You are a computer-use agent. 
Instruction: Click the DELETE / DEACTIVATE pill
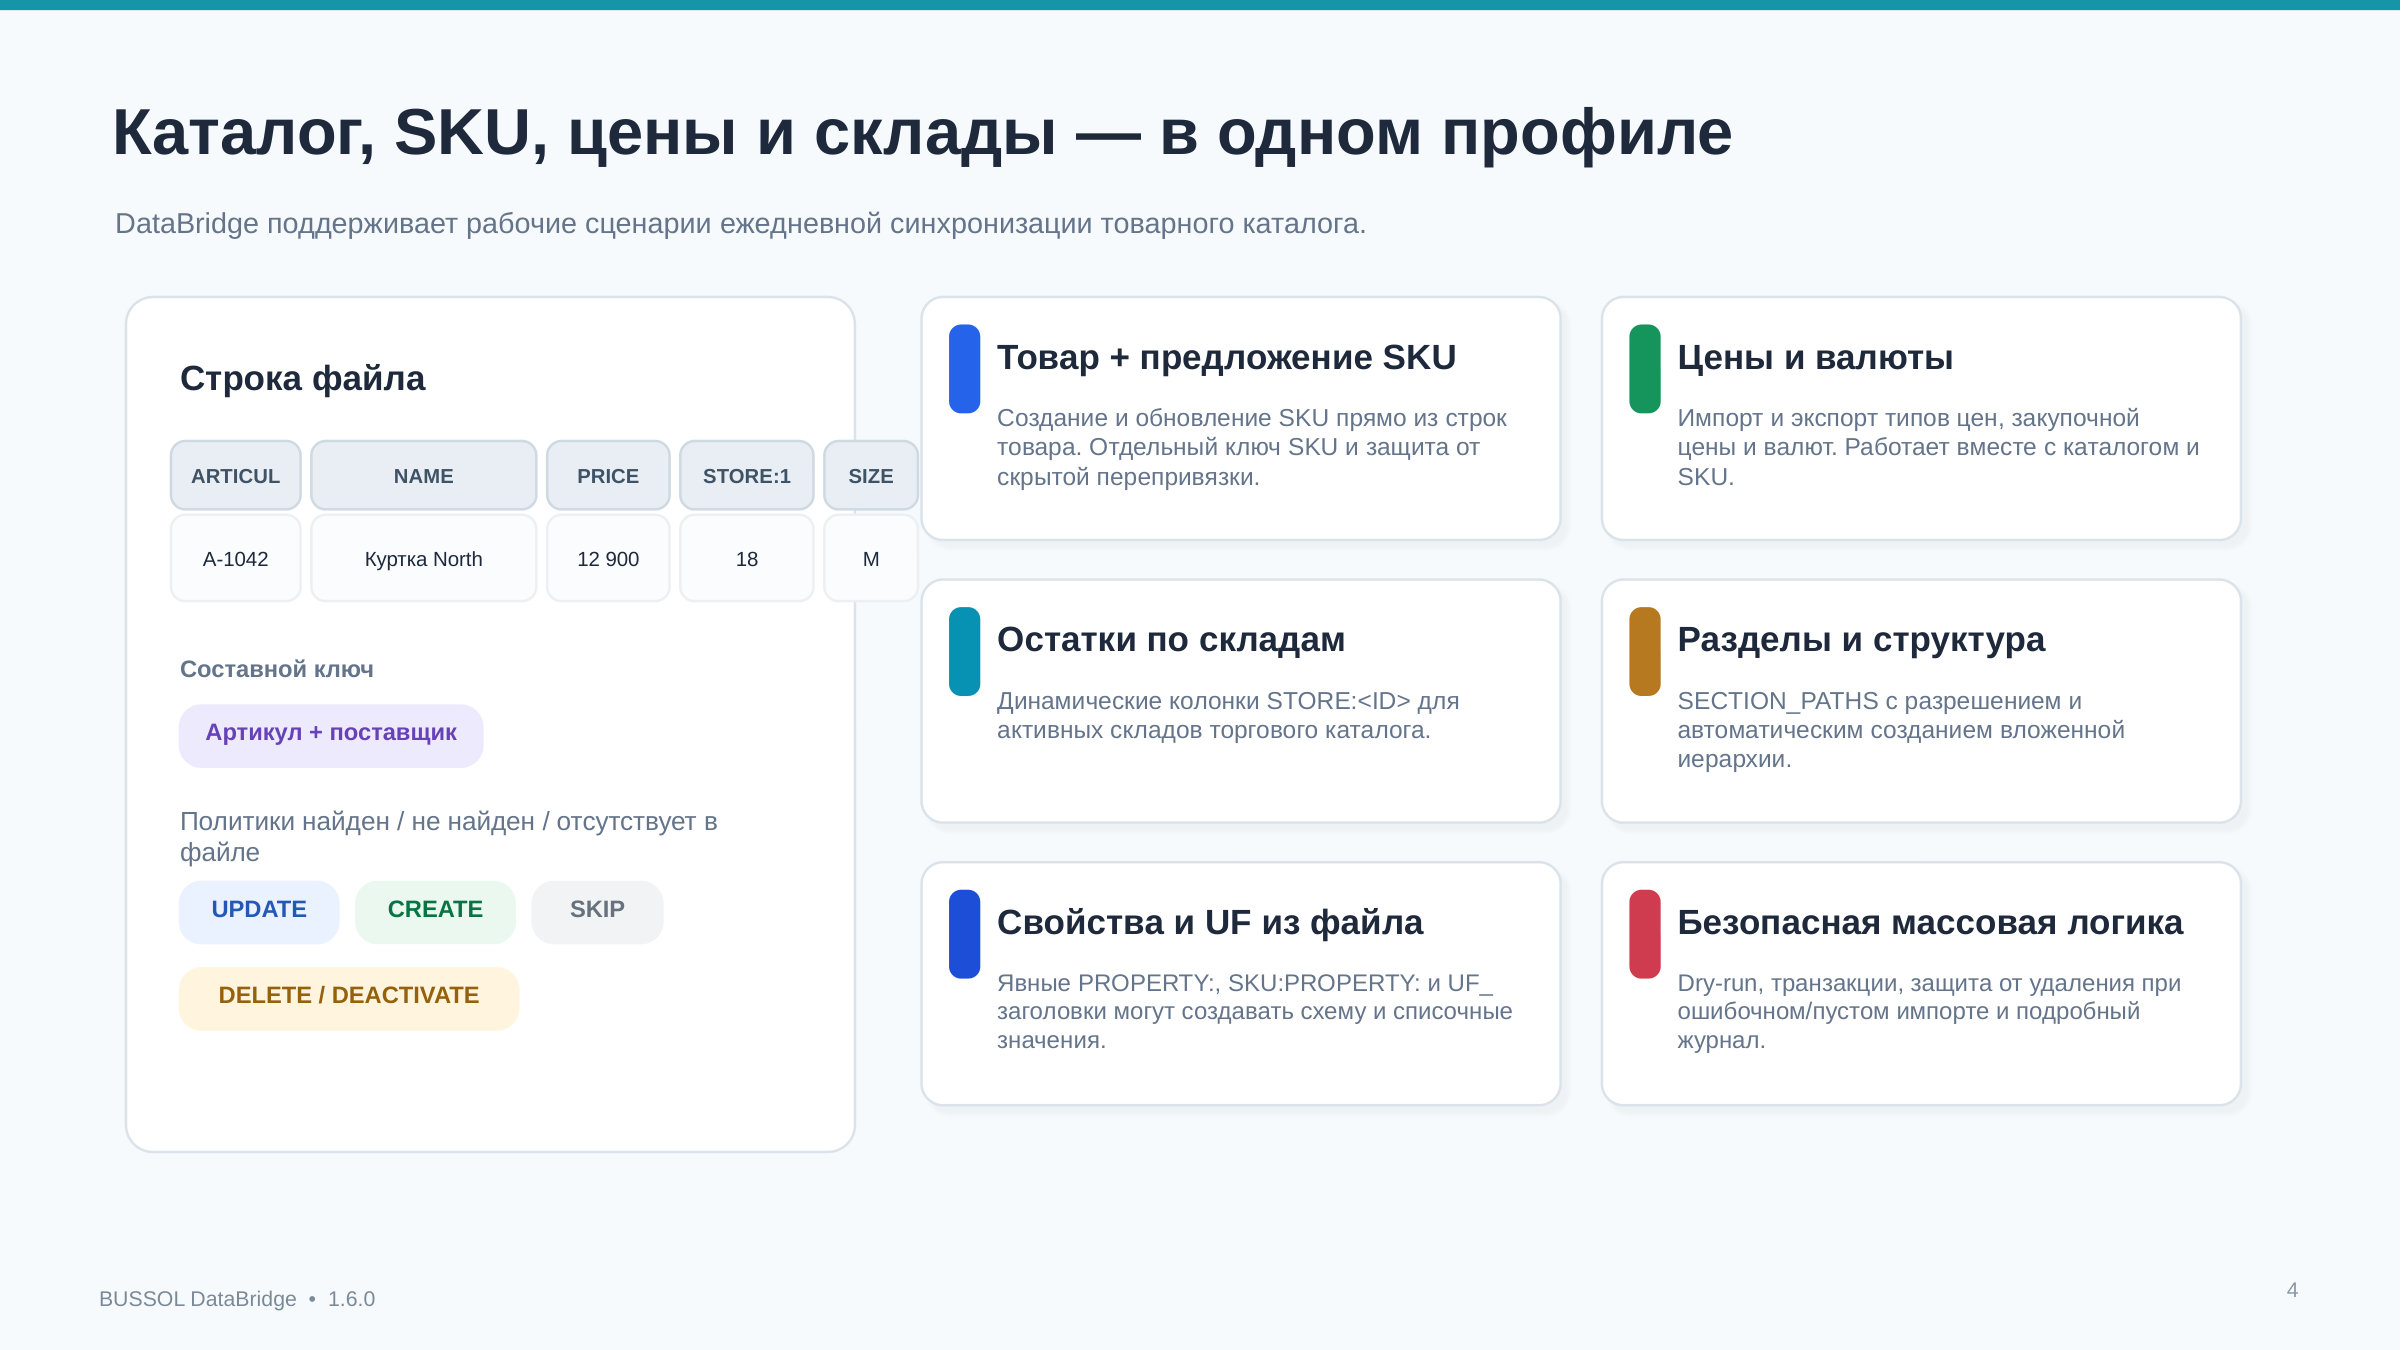pyautogui.click(x=349, y=997)
